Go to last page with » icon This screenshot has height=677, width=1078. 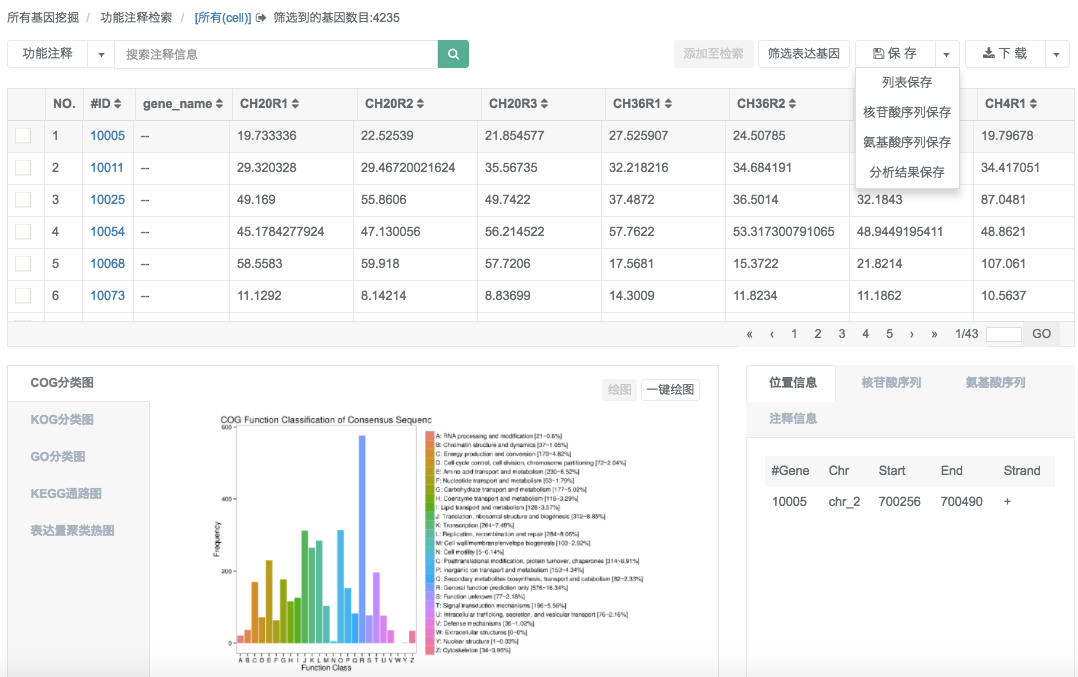pyautogui.click(x=934, y=334)
